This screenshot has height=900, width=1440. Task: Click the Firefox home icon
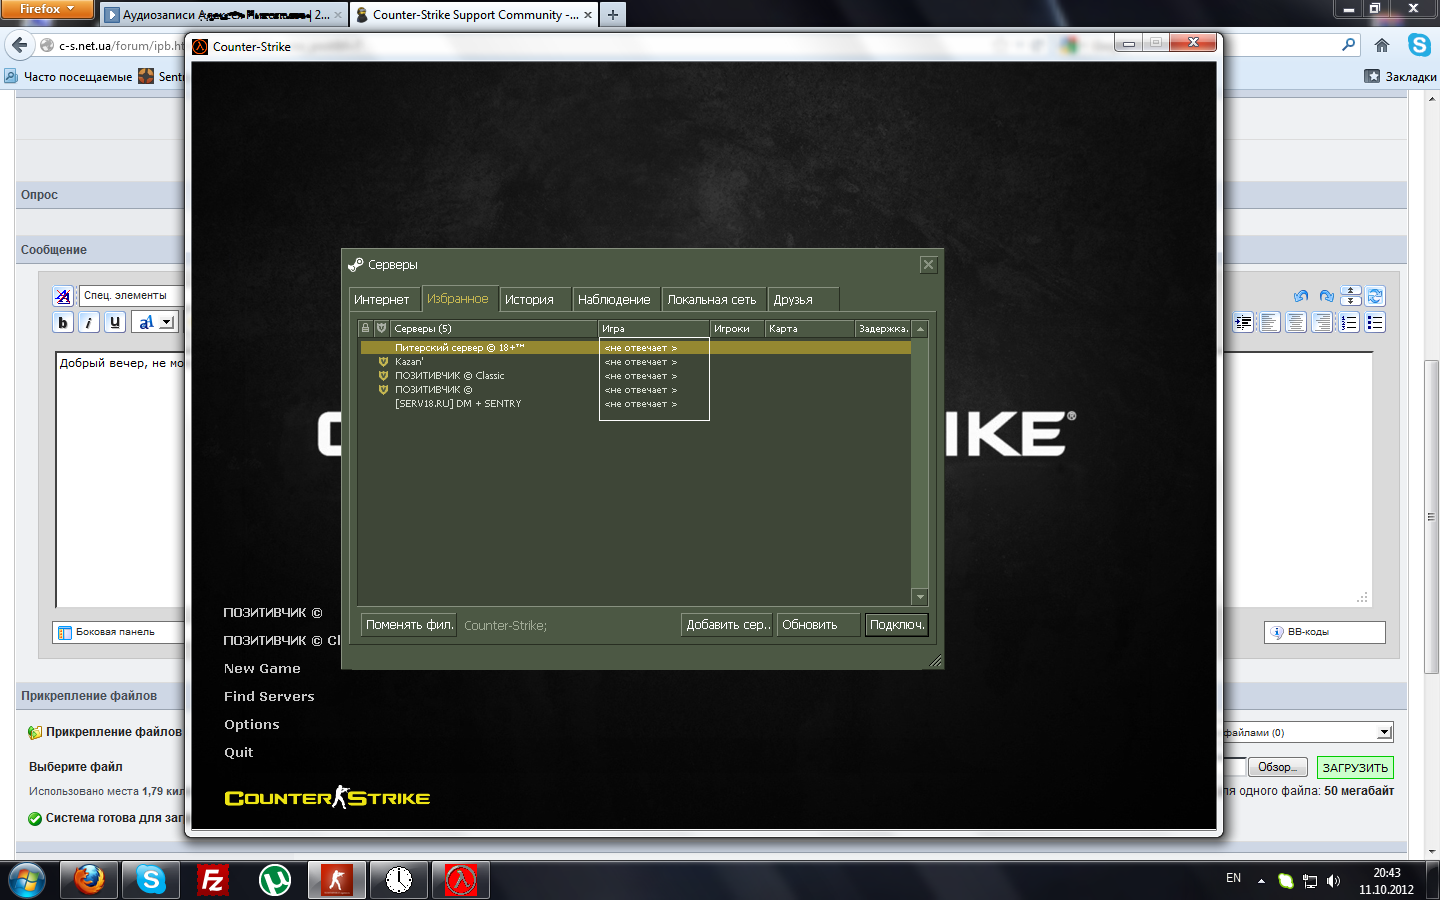coord(1382,45)
